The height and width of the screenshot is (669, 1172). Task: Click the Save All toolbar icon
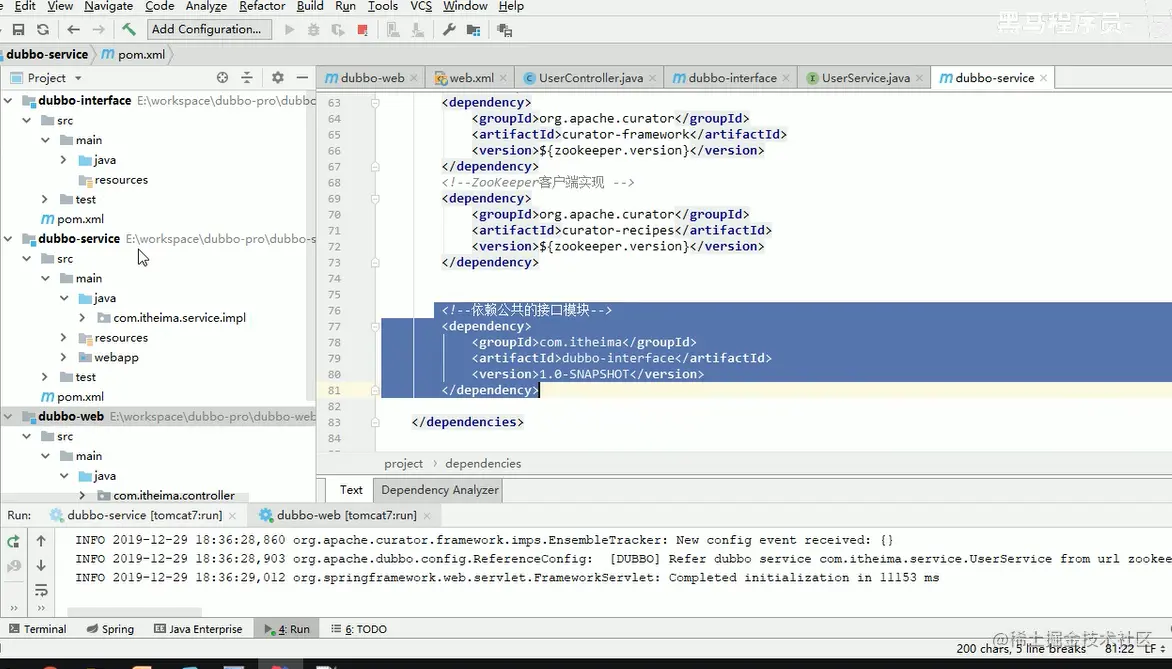[x=19, y=30]
